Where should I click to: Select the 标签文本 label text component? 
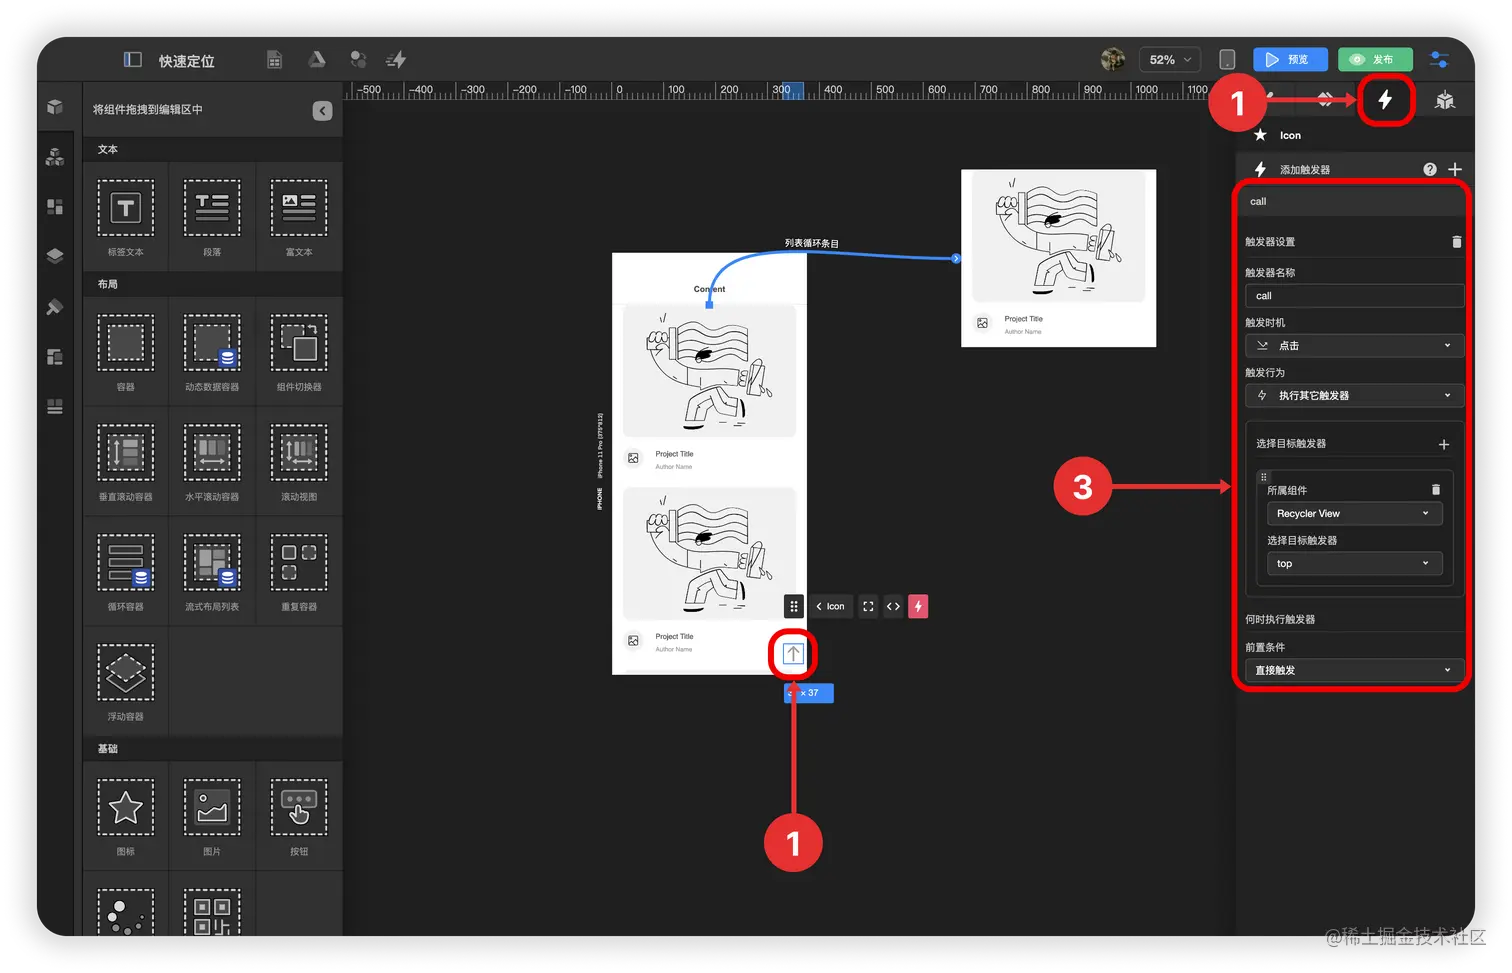point(125,217)
